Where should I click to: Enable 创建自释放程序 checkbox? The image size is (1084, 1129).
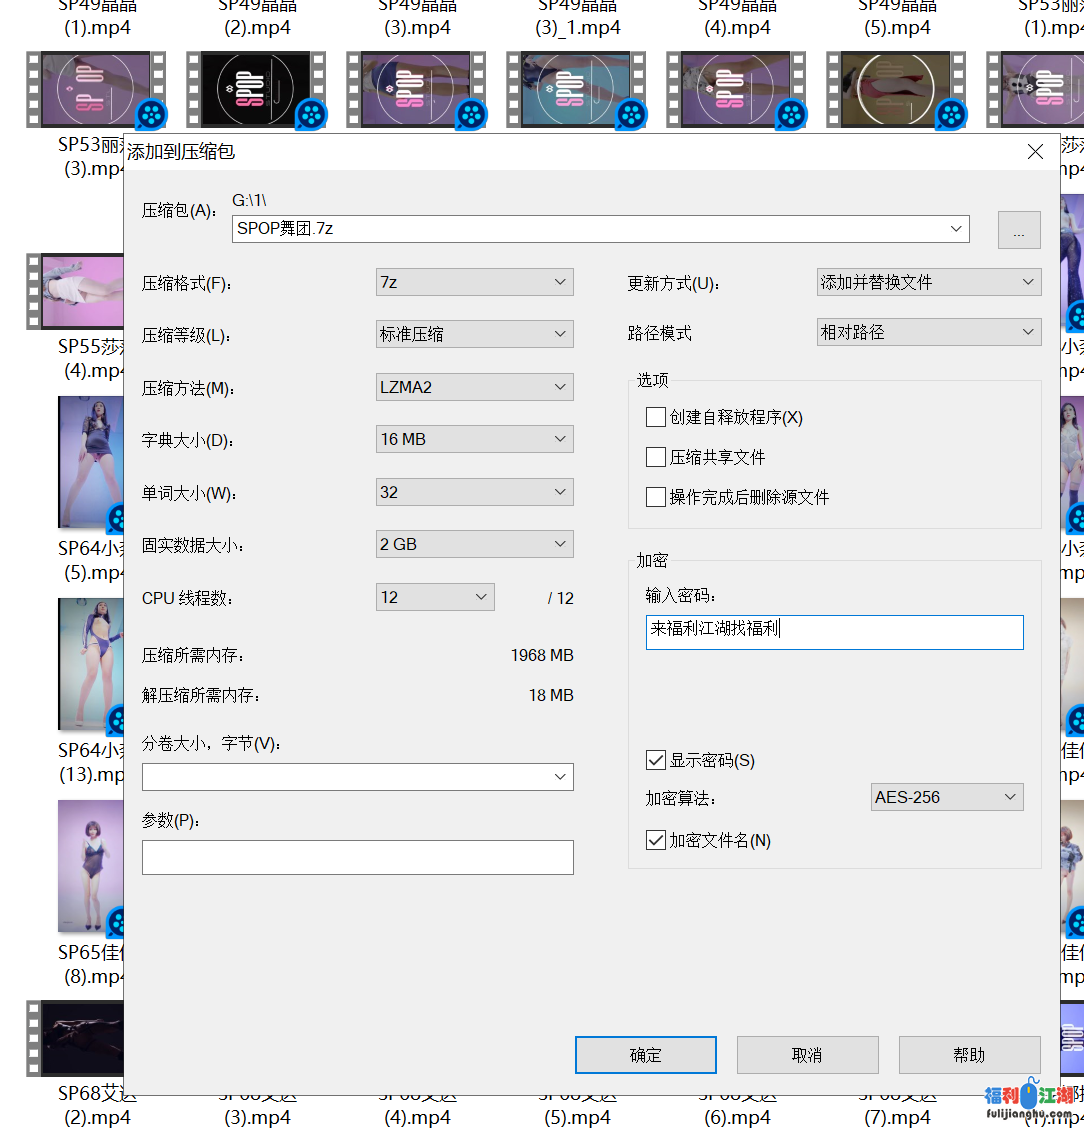coord(656,417)
